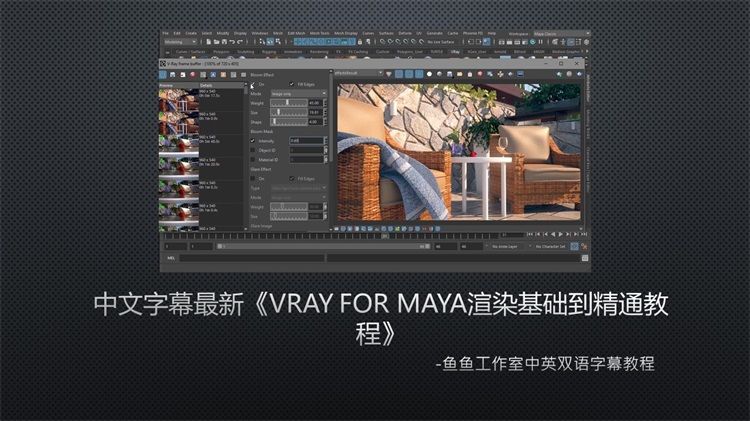Click the Bloom Mask Intensity value field
The image size is (750, 421).
click(306, 141)
